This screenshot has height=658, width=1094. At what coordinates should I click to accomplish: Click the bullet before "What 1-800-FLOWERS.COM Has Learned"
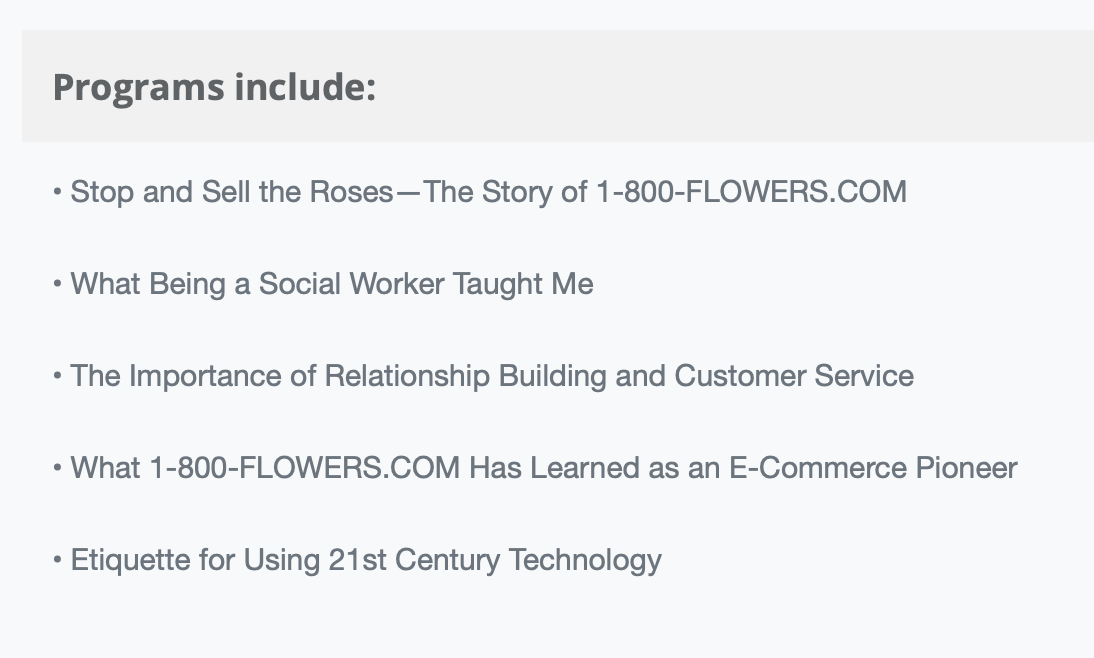pos(57,468)
